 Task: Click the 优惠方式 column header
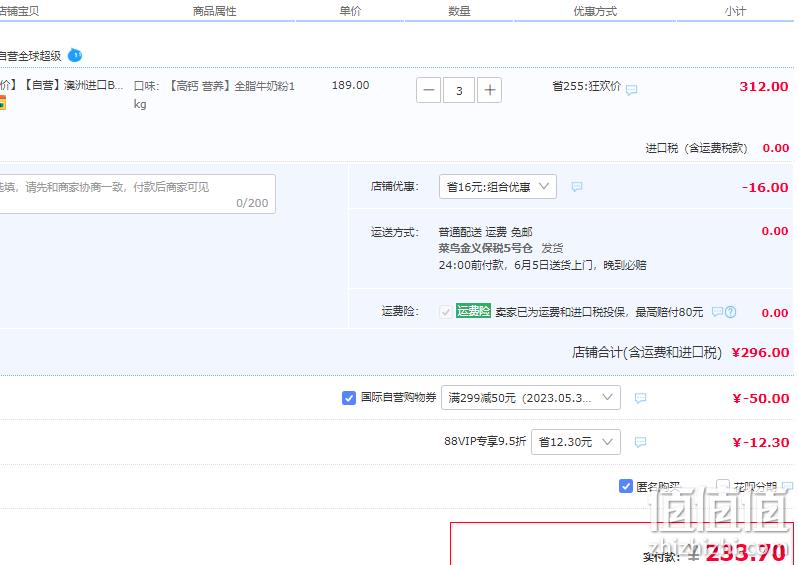pyautogui.click(x=595, y=11)
